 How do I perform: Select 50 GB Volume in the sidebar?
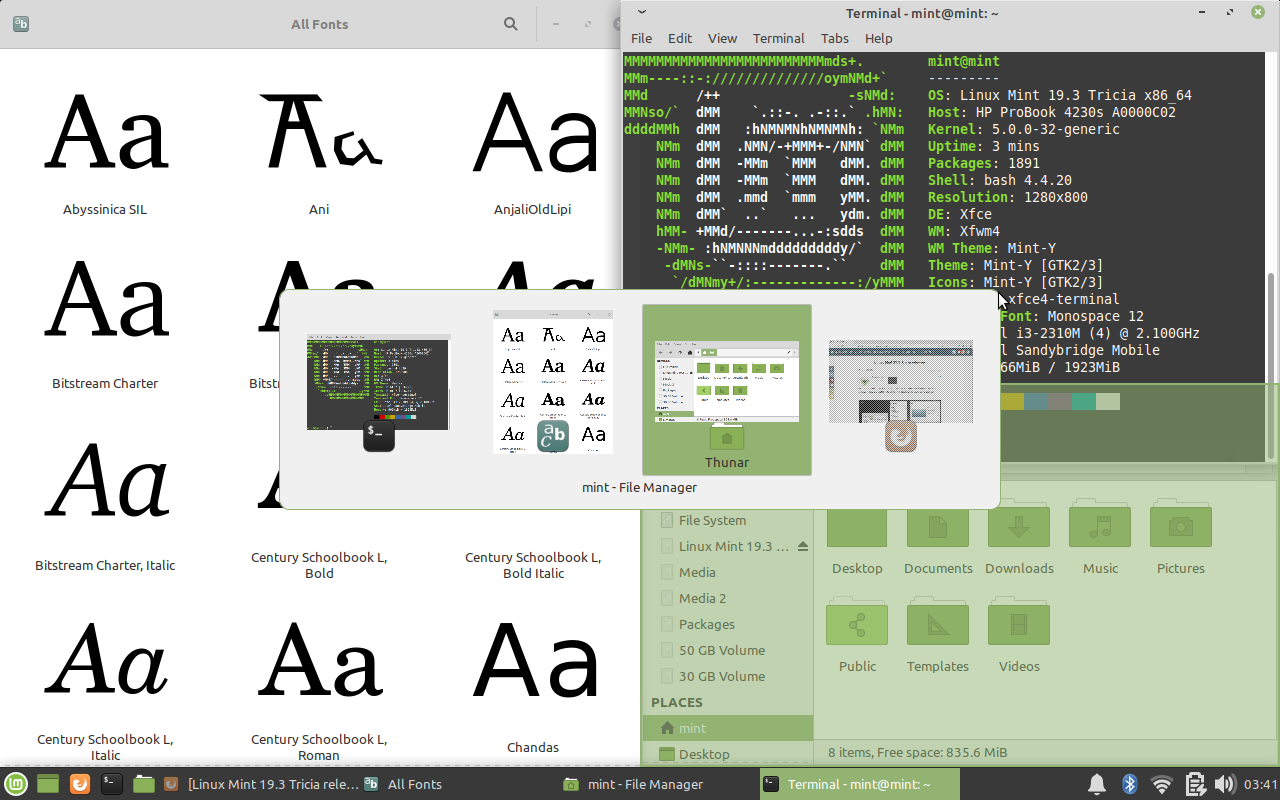coord(728,650)
